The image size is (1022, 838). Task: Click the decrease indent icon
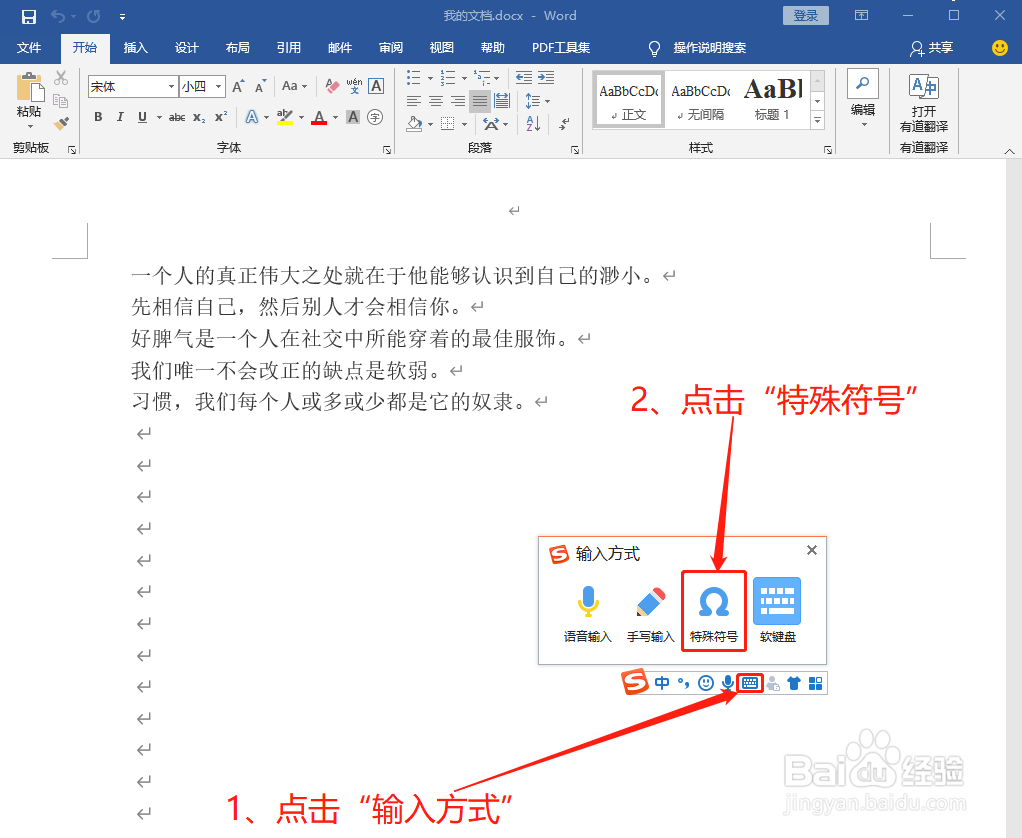[524, 78]
